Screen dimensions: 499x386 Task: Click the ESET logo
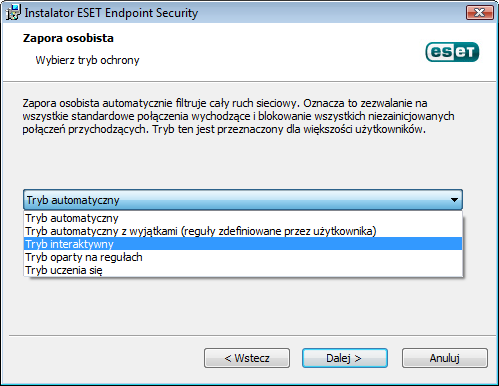tap(452, 52)
